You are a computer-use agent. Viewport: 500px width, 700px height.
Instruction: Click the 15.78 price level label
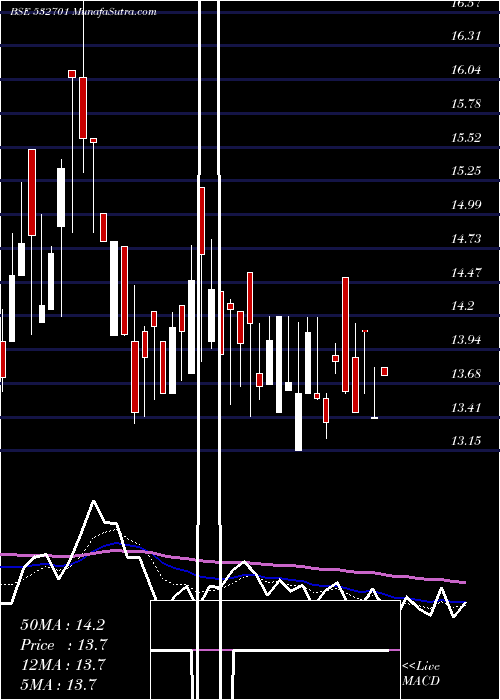click(466, 104)
